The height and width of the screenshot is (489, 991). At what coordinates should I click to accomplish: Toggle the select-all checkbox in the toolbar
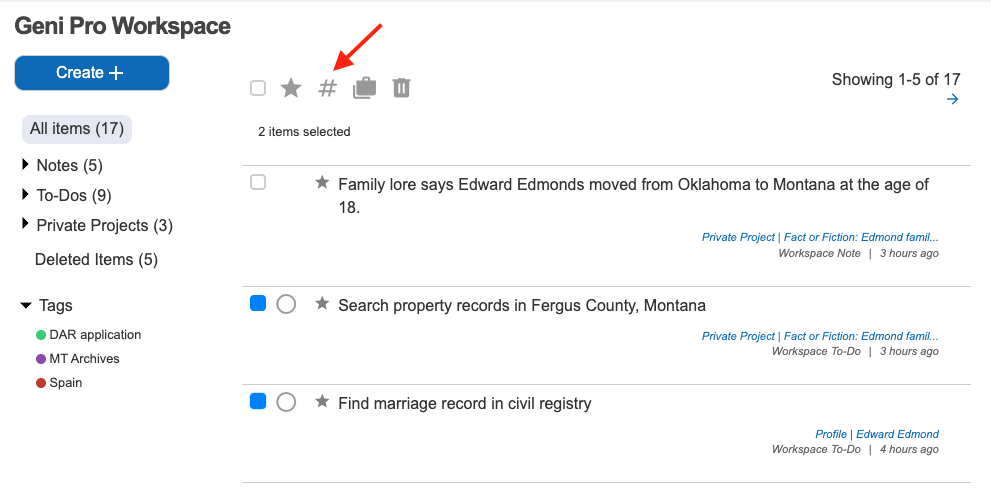pyautogui.click(x=258, y=88)
